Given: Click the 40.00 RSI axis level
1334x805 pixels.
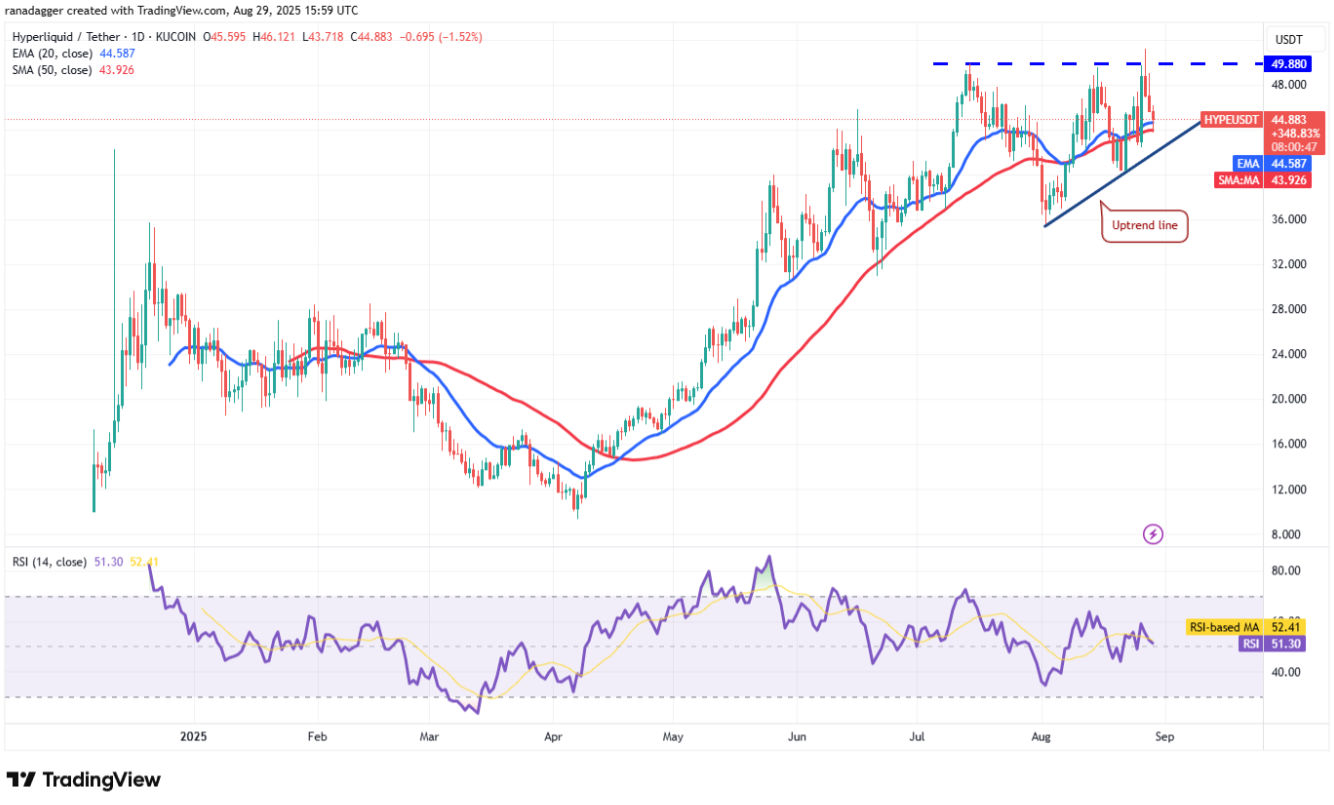Looking at the screenshot, I should [x=1286, y=672].
